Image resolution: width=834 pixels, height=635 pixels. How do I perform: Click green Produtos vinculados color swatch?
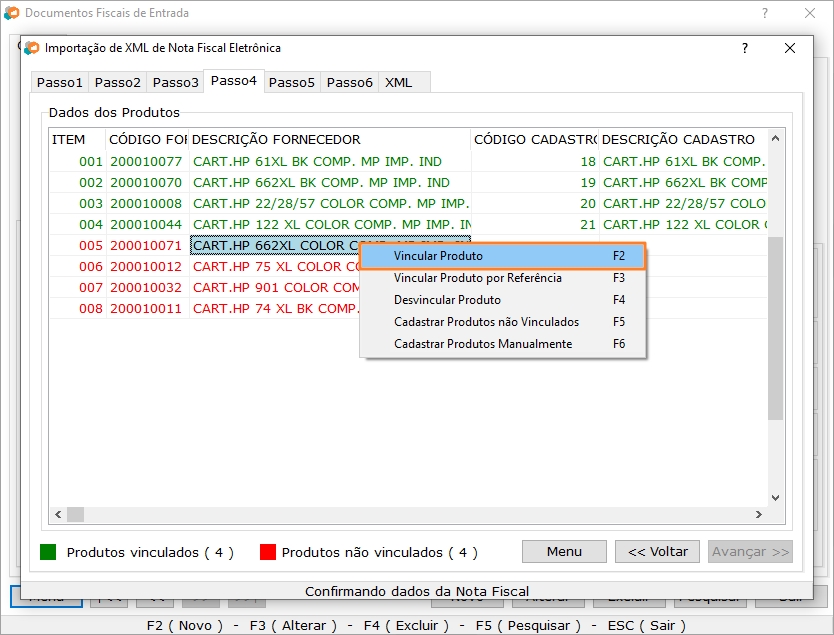48,552
